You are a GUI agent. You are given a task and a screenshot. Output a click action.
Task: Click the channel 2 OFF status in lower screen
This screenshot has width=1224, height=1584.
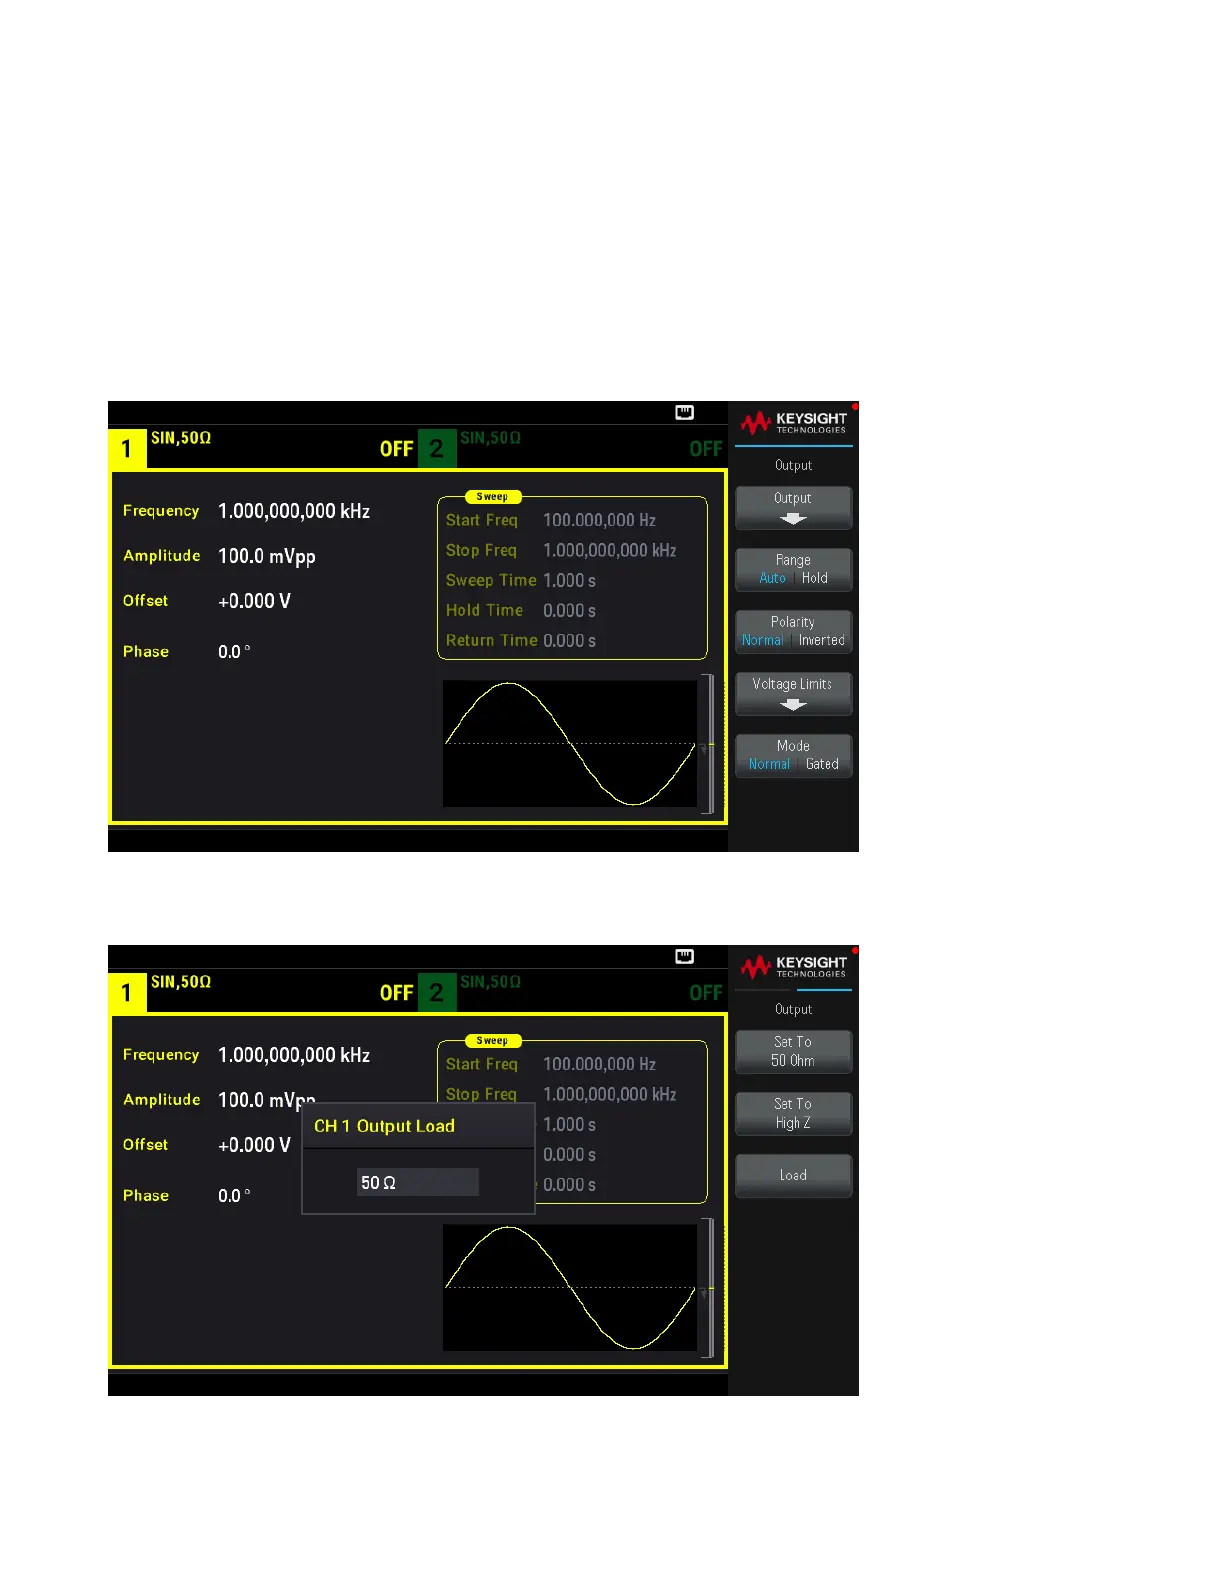(706, 993)
